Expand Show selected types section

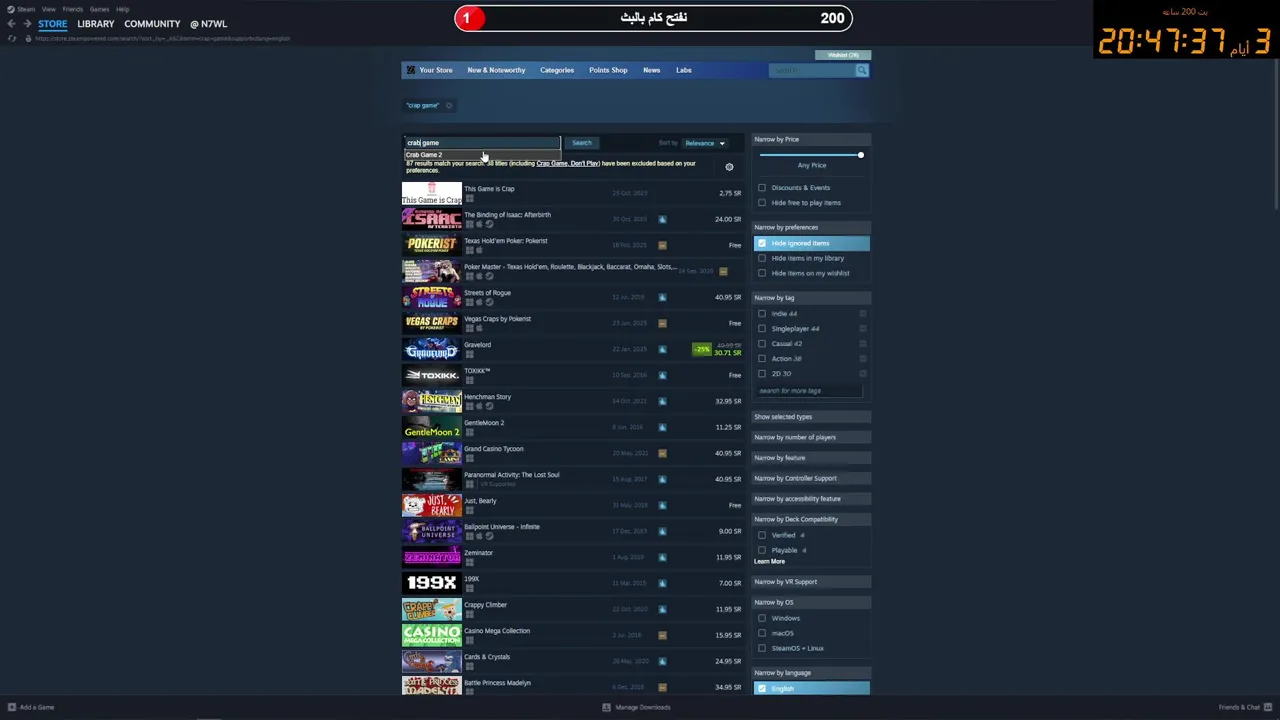[811, 417]
